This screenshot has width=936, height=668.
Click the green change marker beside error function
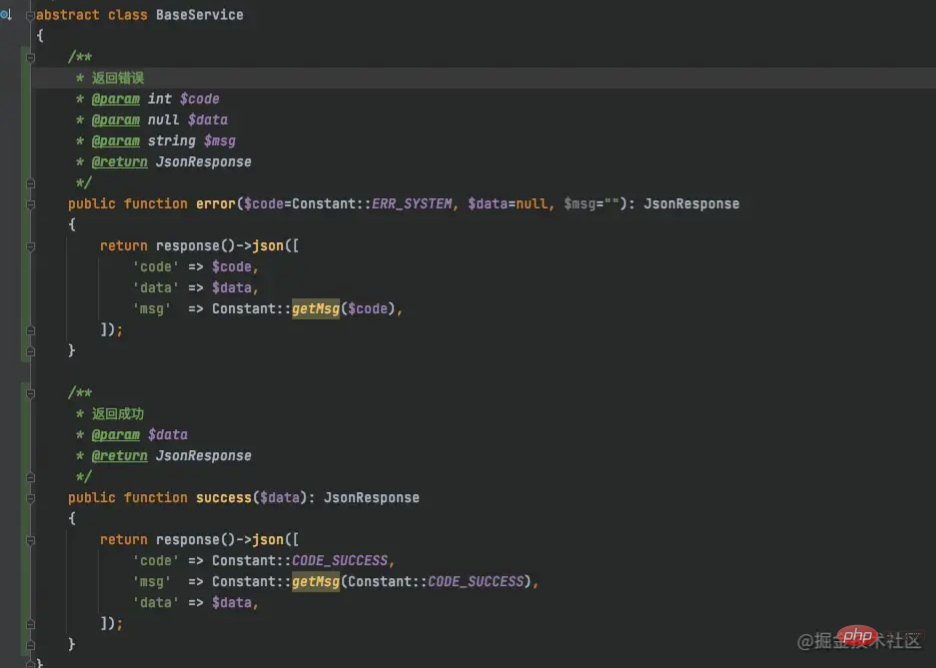pos(24,205)
